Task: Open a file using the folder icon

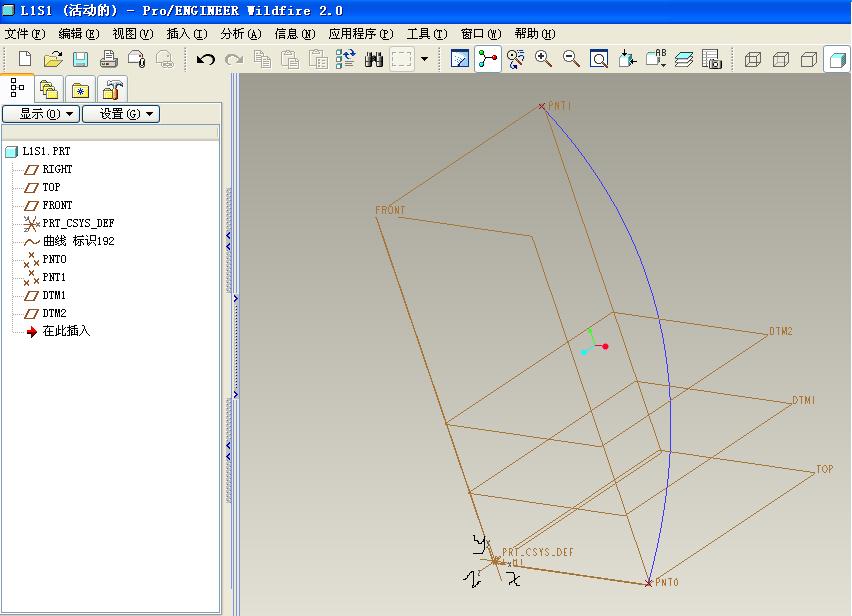Action: (x=53, y=59)
